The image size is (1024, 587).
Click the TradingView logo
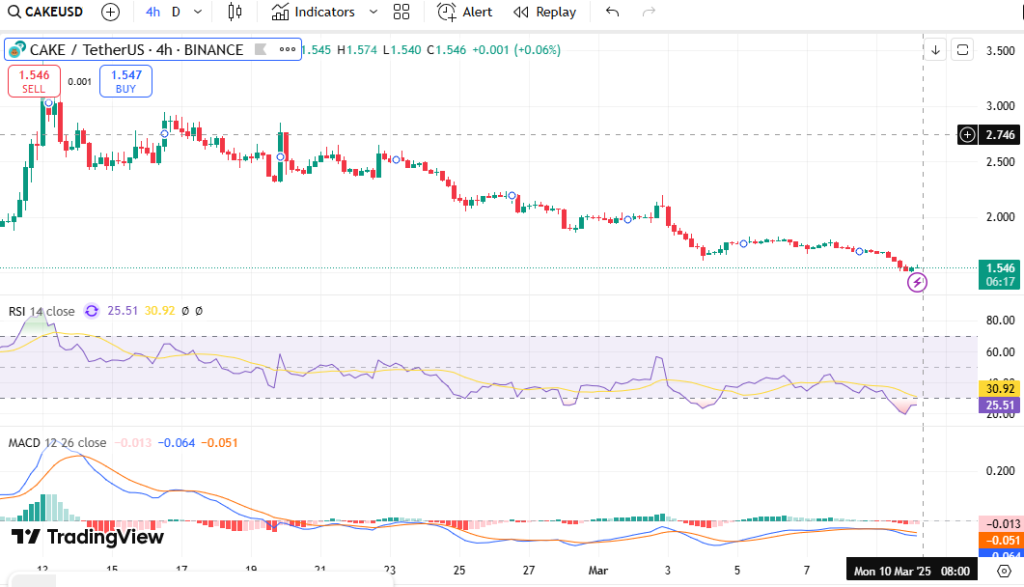click(88, 537)
